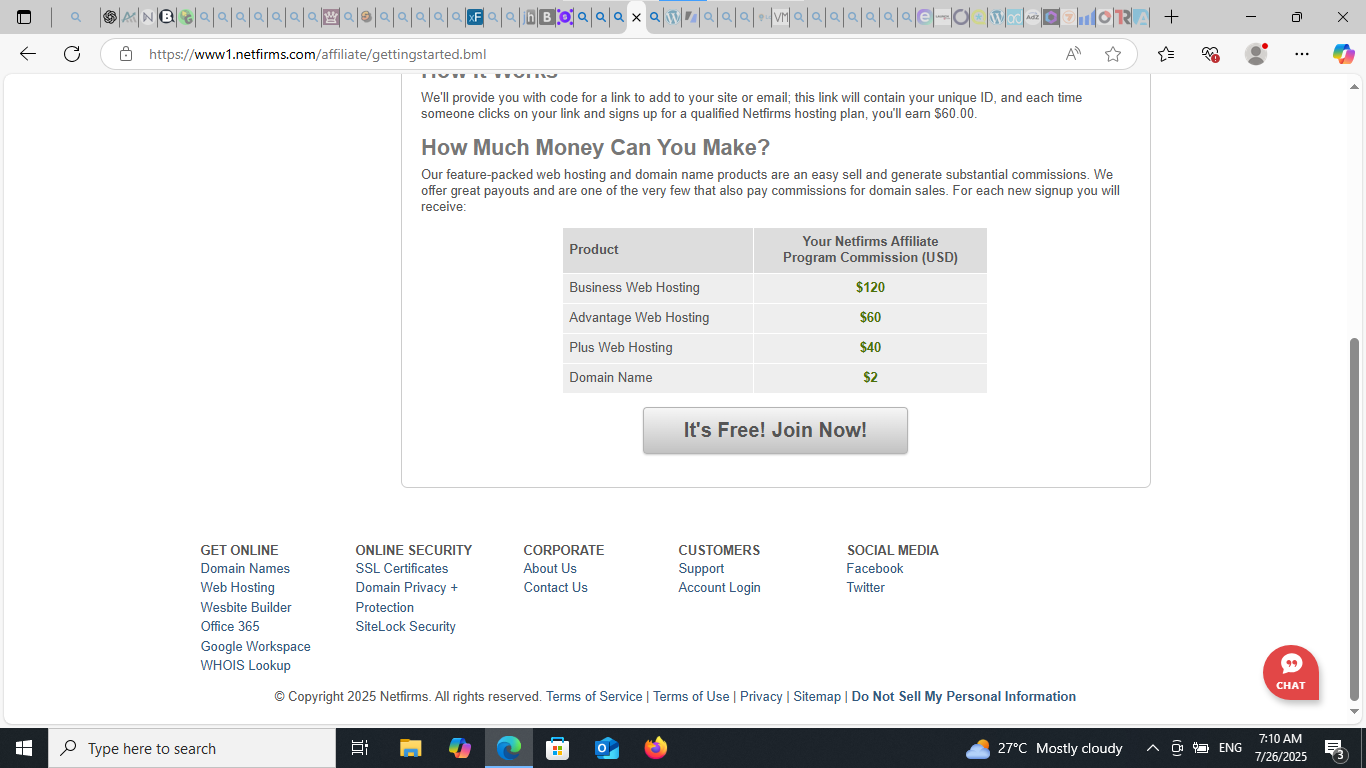The height and width of the screenshot is (768, 1366).
Task: Open the Windows Start menu
Action: [x=24, y=748]
